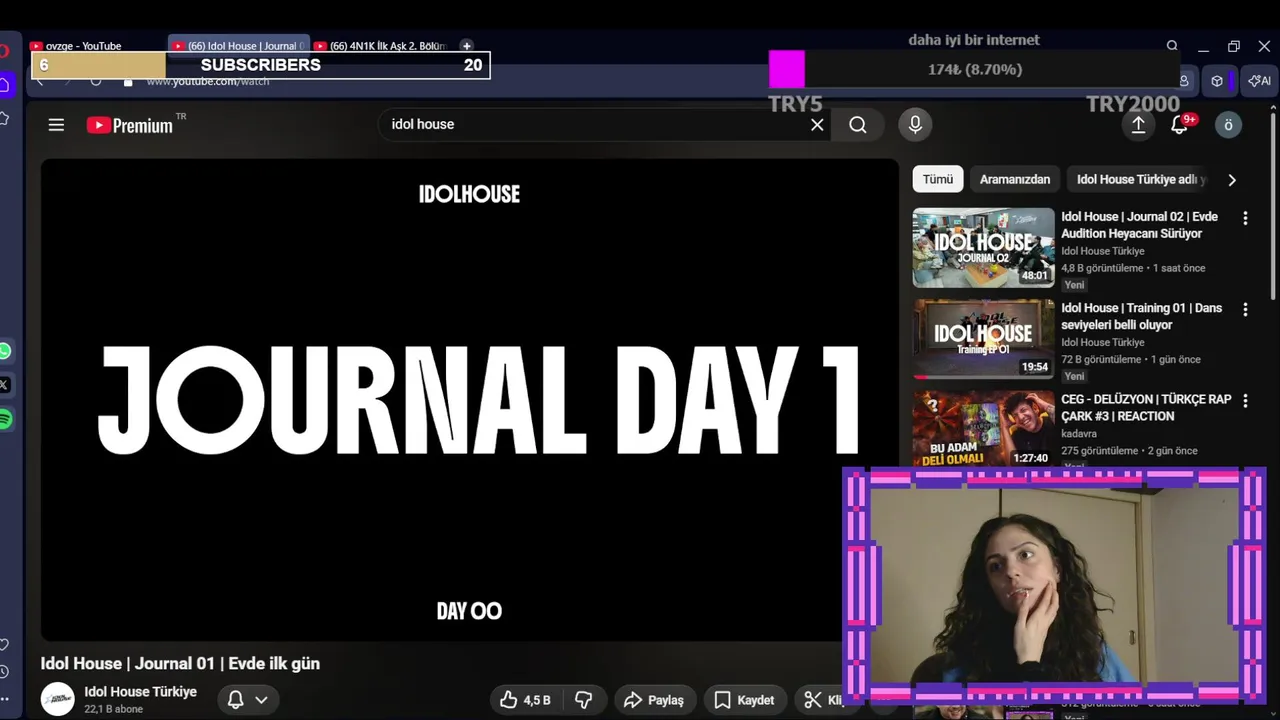Viewport: 1280px width, 720px height.
Task: Open Opera sidebar history clock icon
Action: (5, 672)
